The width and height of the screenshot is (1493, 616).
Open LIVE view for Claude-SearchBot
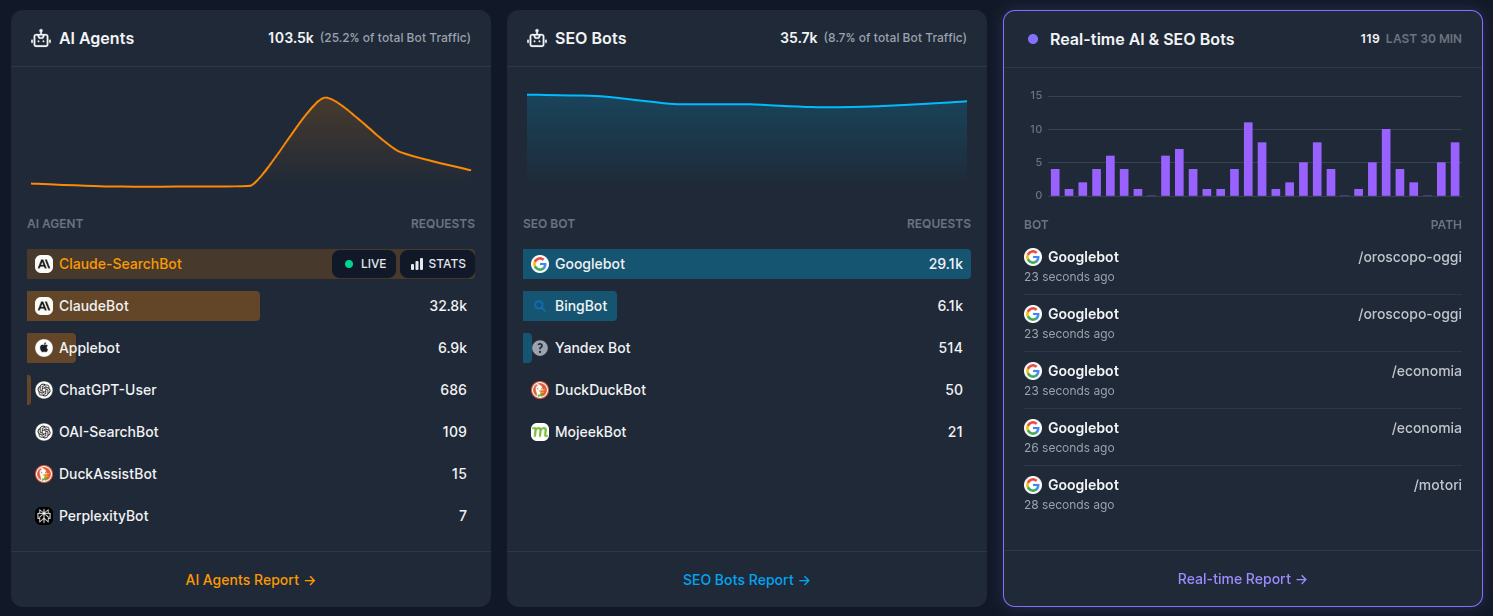click(x=364, y=264)
